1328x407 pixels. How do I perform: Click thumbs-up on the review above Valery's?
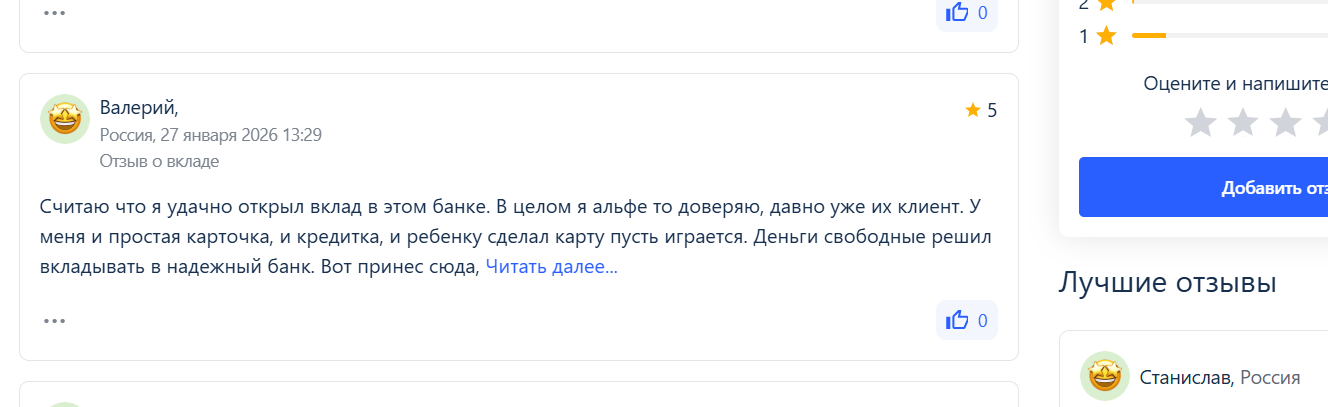958,13
